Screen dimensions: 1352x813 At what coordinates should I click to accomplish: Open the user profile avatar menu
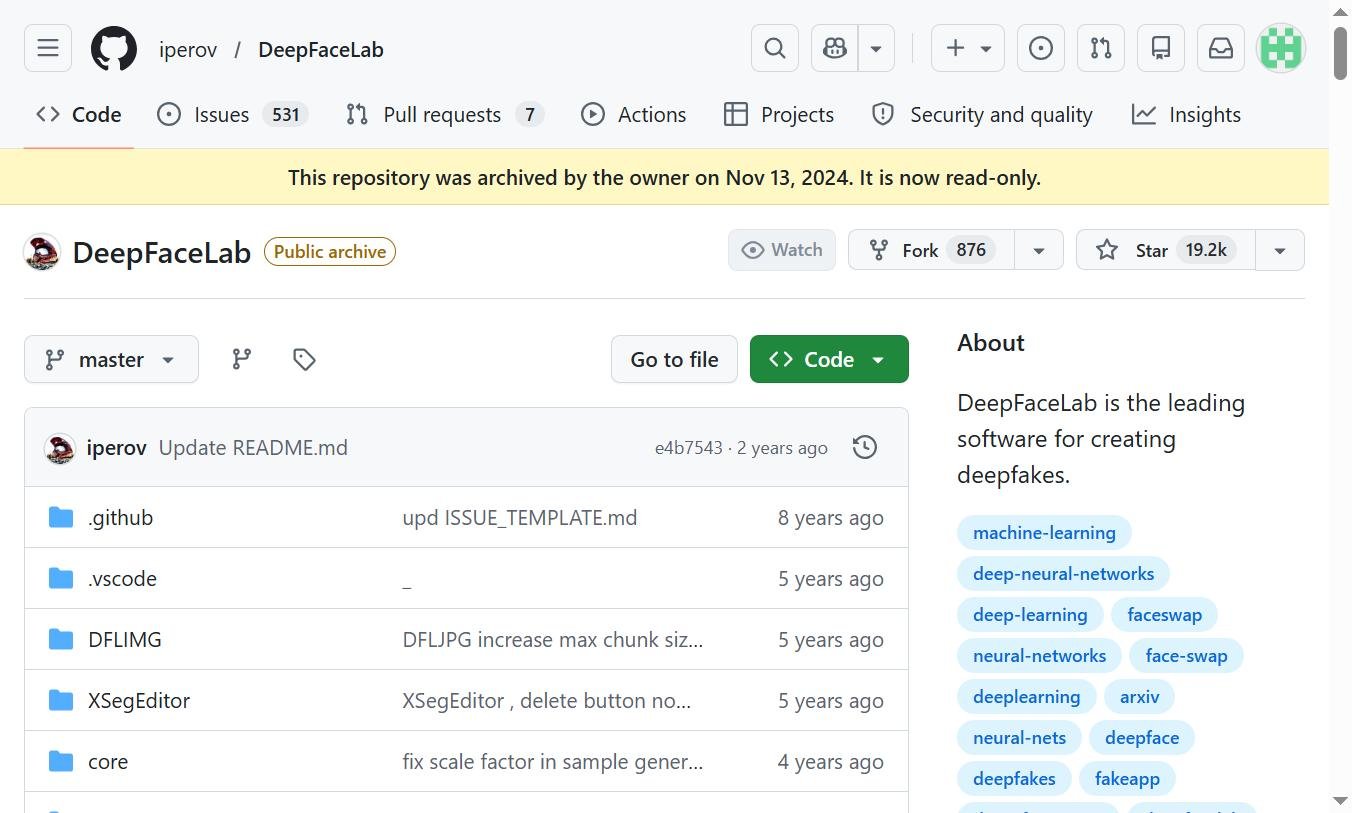click(x=1281, y=48)
